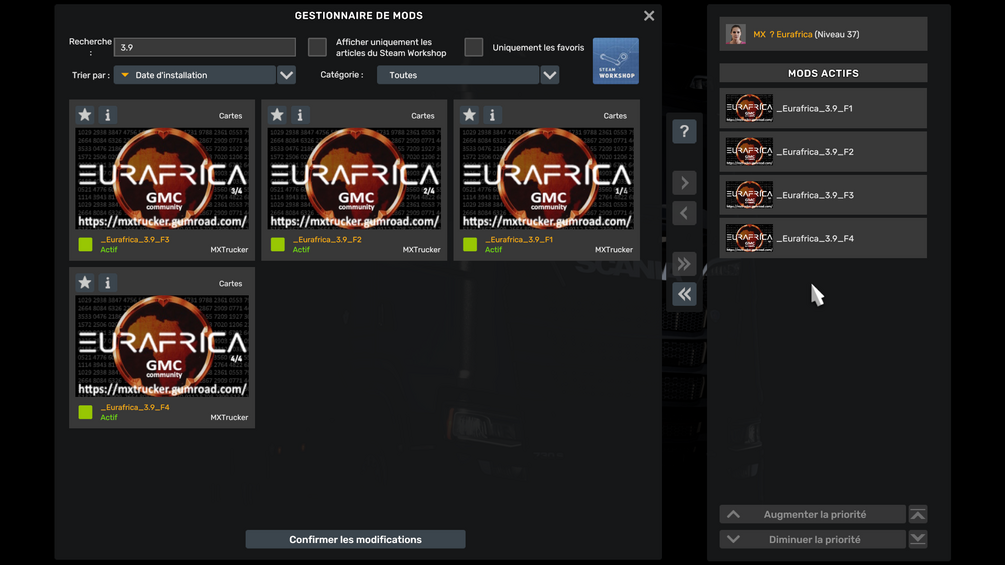Enable Uniquement les favoris checkbox
Screen dimensions: 1005x565
tap(474, 47)
